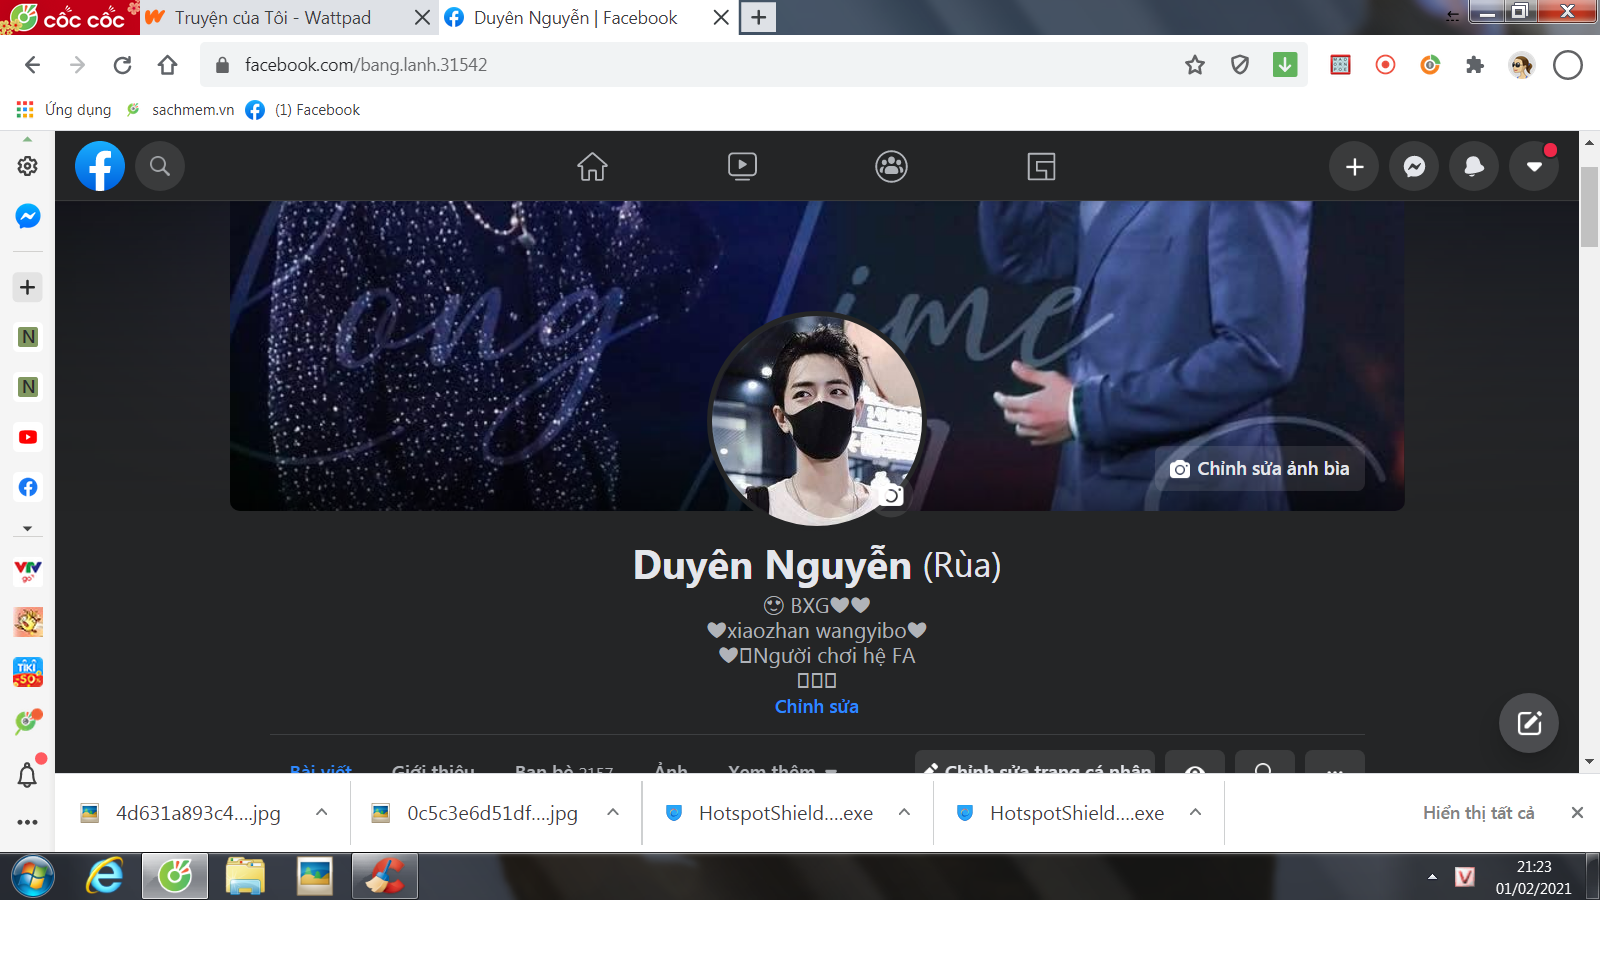Open Messenger in the Facebook top bar
The height and width of the screenshot is (960, 1600).
pos(1414,167)
